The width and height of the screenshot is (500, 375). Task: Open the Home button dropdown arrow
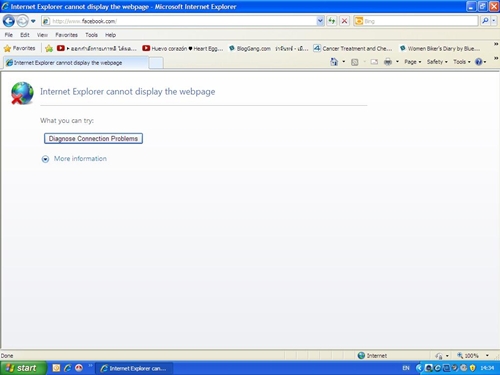[x=343, y=62]
